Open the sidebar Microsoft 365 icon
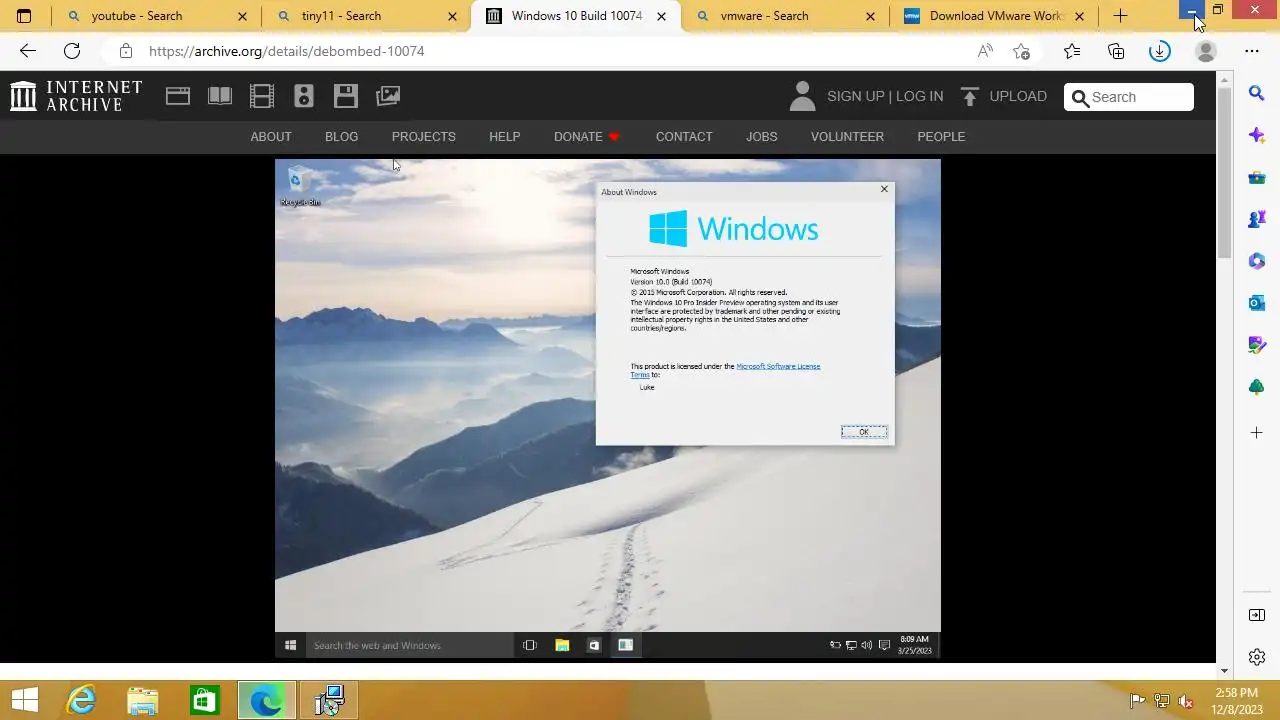This screenshot has width=1280, height=720. point(1257,261)
